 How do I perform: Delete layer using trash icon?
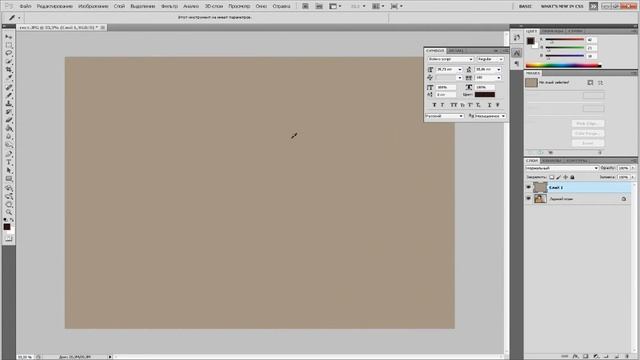tap(627, 356)
